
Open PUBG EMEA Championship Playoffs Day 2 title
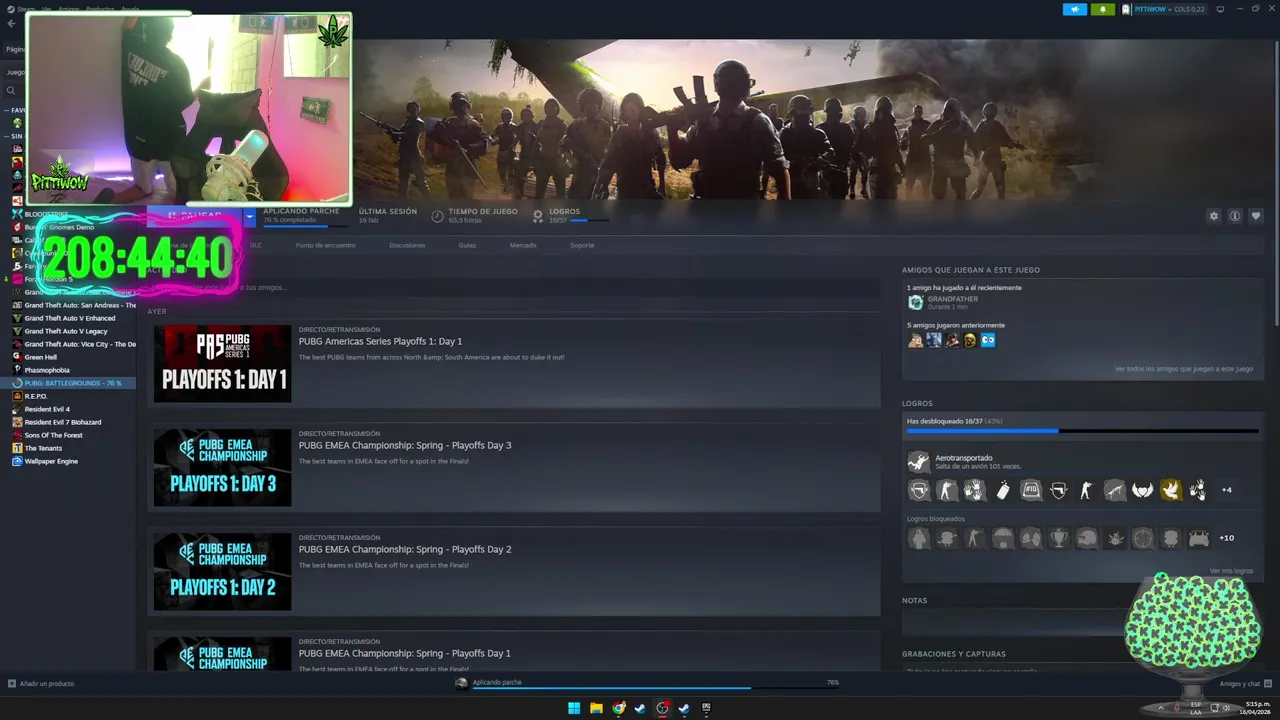(x=405, y=549)
